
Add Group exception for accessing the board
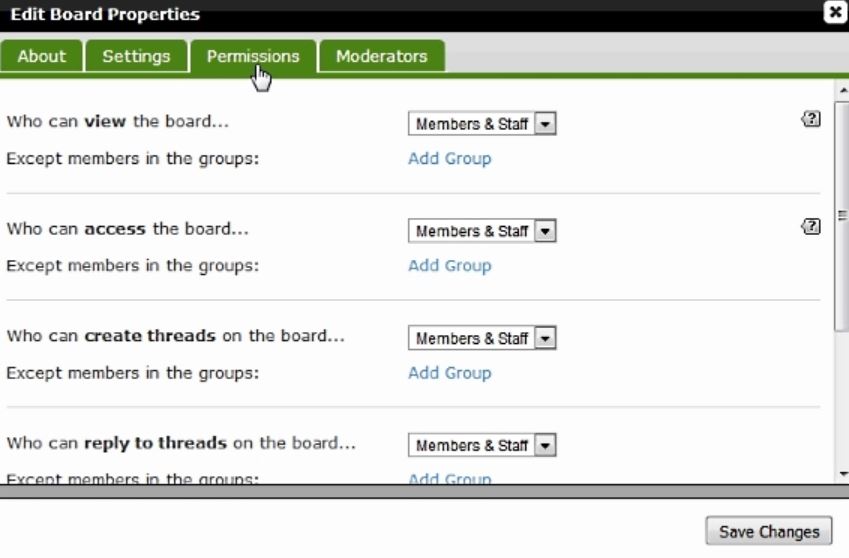[x=449, y=266]
